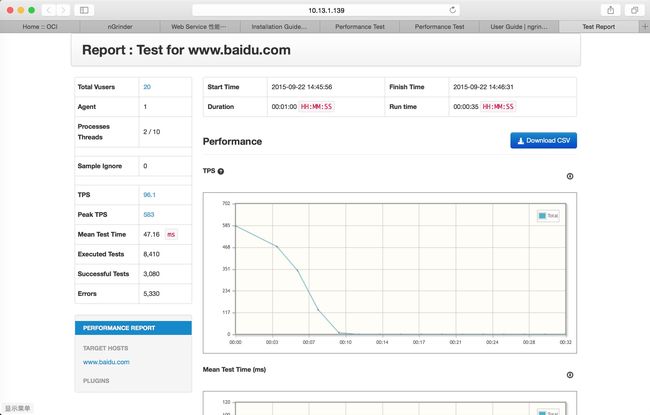This screenshot has height=415, width=650.
Task: Switch to the User Guide | ngrinder tab
Action: click(519, 27)
